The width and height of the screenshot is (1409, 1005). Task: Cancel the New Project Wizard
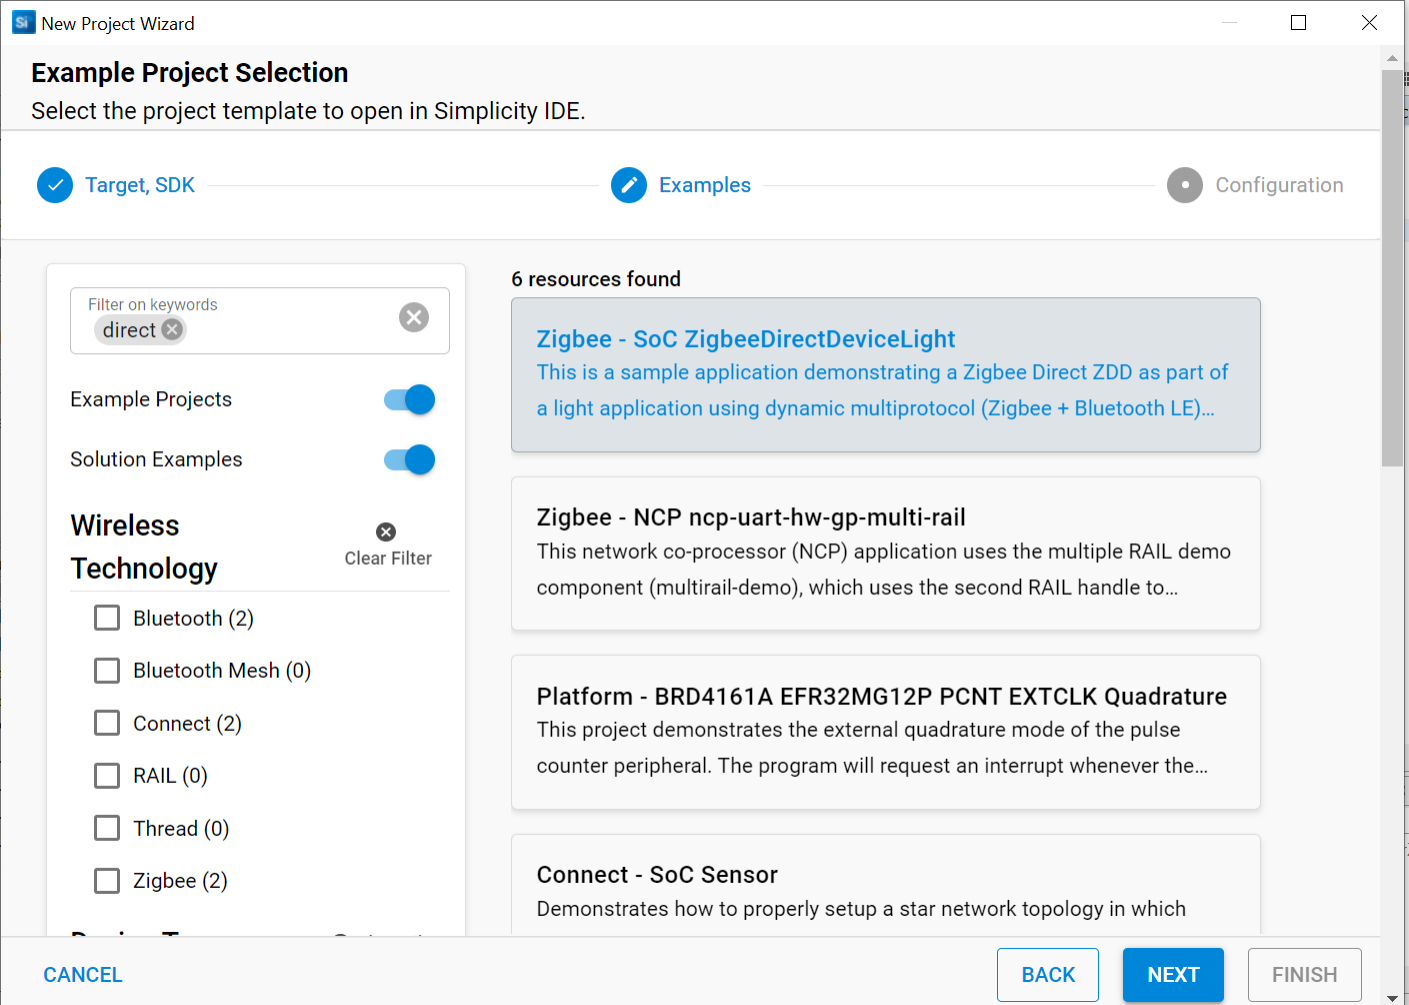pos(83,975)
